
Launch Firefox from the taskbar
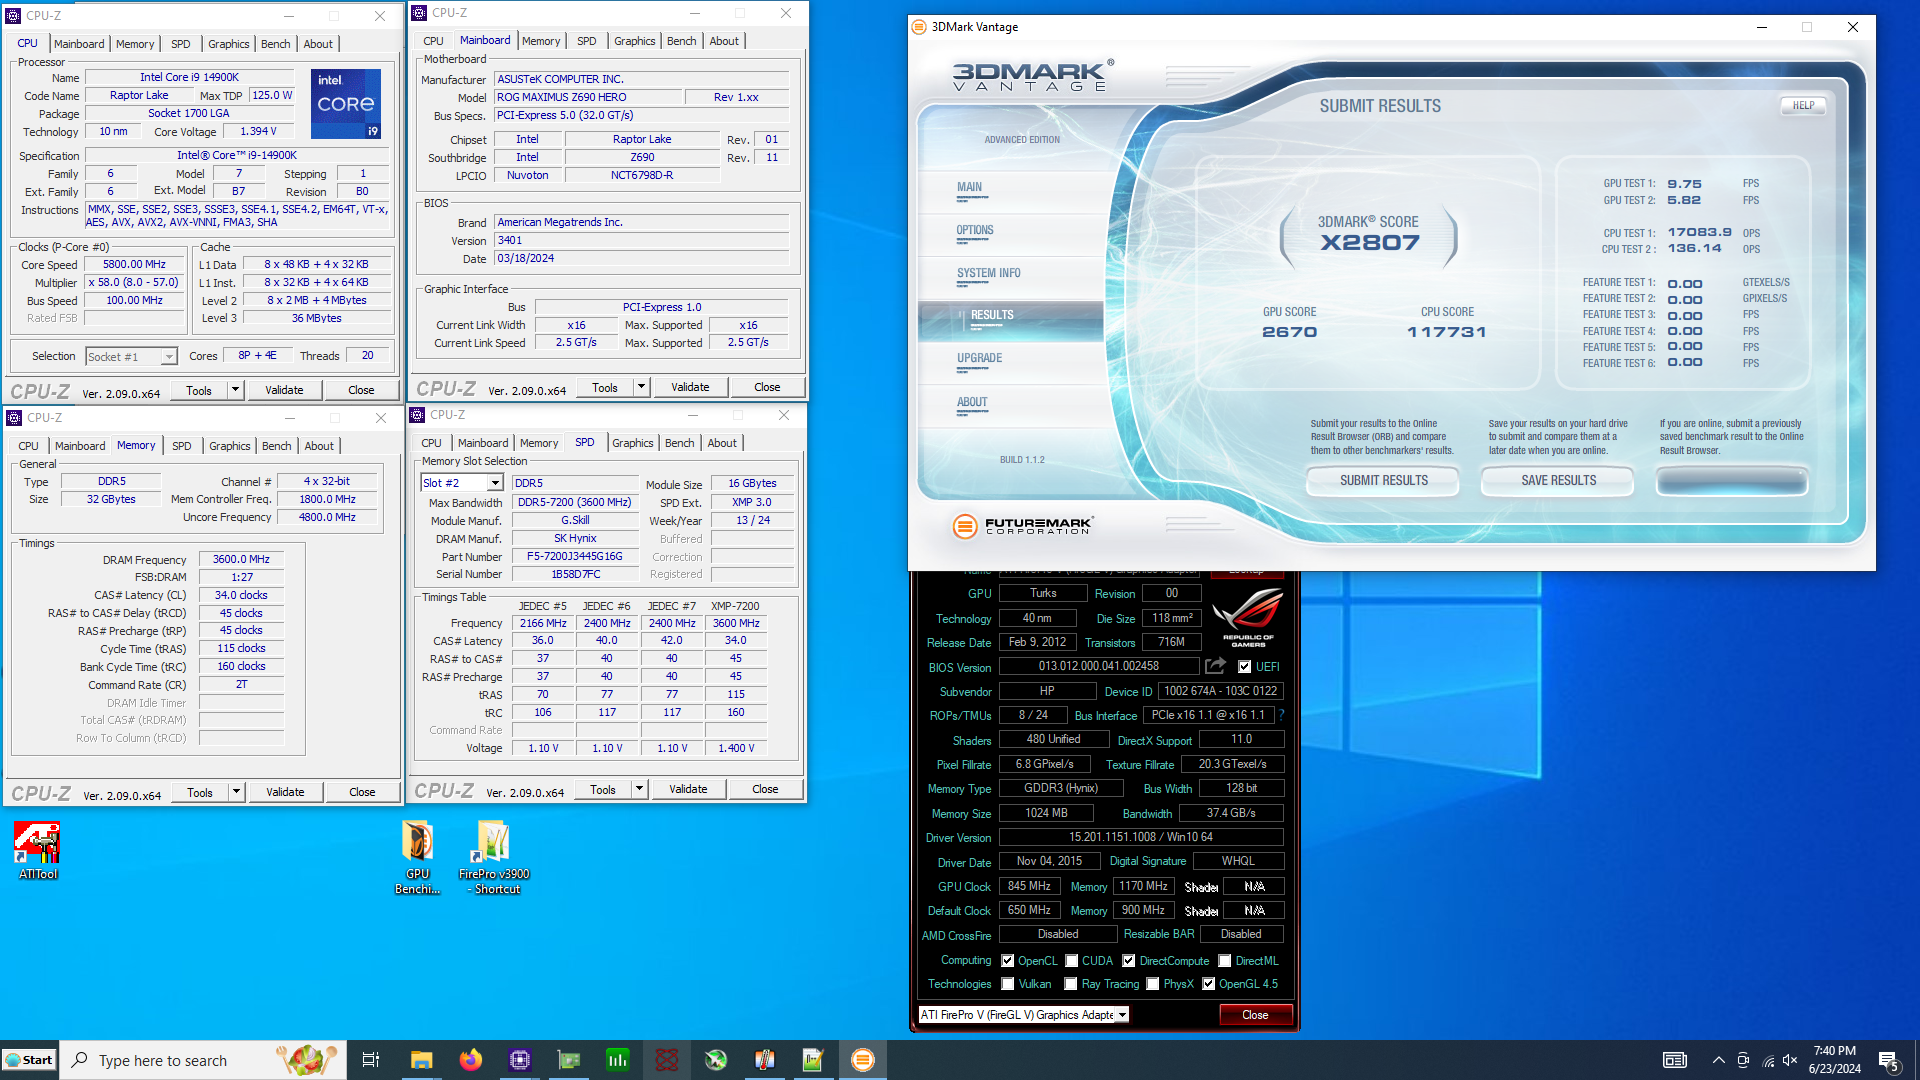470,1060
